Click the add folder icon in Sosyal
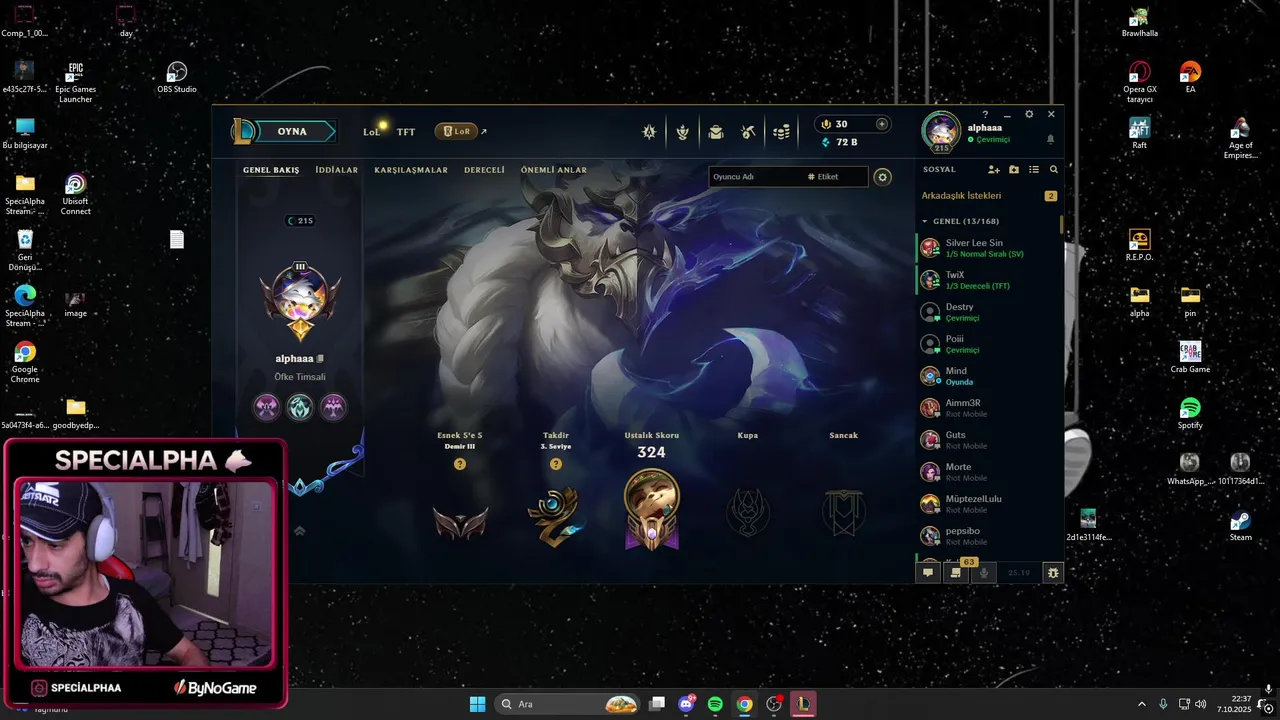Image resolution: width=1280 pixels, height=720 pixels. (x=1014, y=170)
